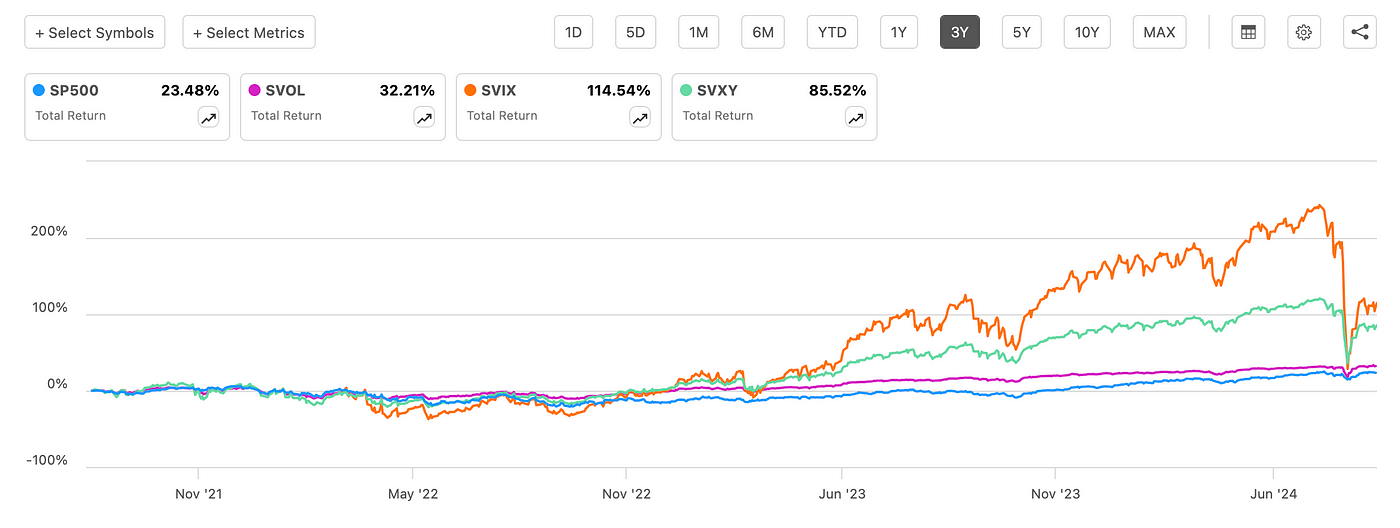Click Total Return under SVOL
Image resolution: width=1400 pixels, height=528 pixels.
(x=286, y=116)
